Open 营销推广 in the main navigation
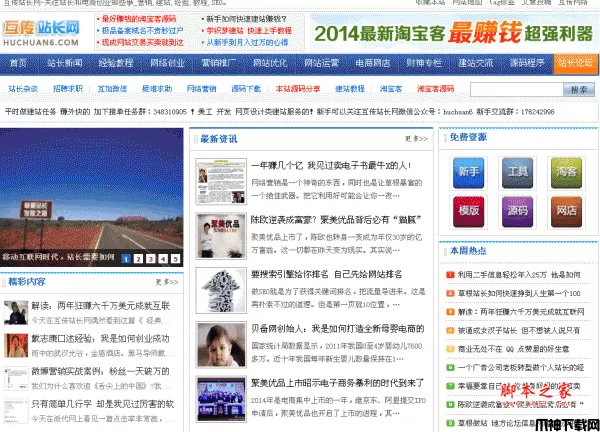Viewport: 600px width, 432px height. click(x=218, y=63)
